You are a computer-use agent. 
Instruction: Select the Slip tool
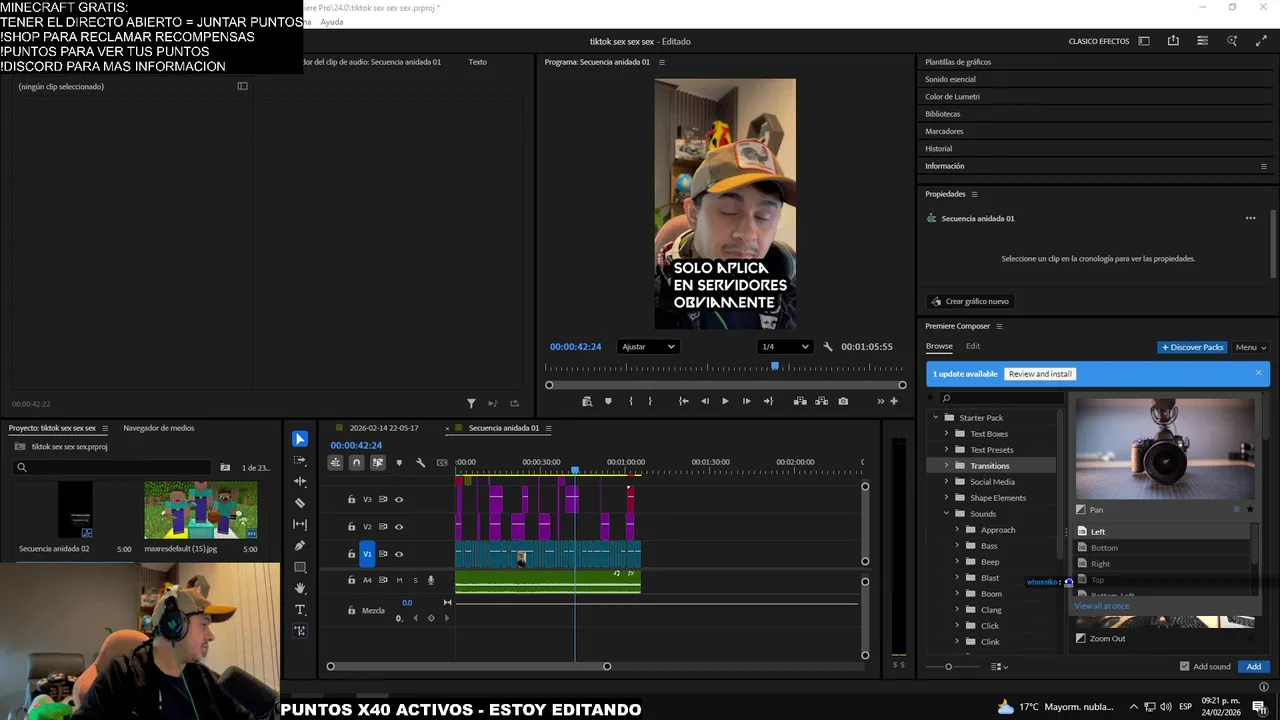click(x=300, y=524)
